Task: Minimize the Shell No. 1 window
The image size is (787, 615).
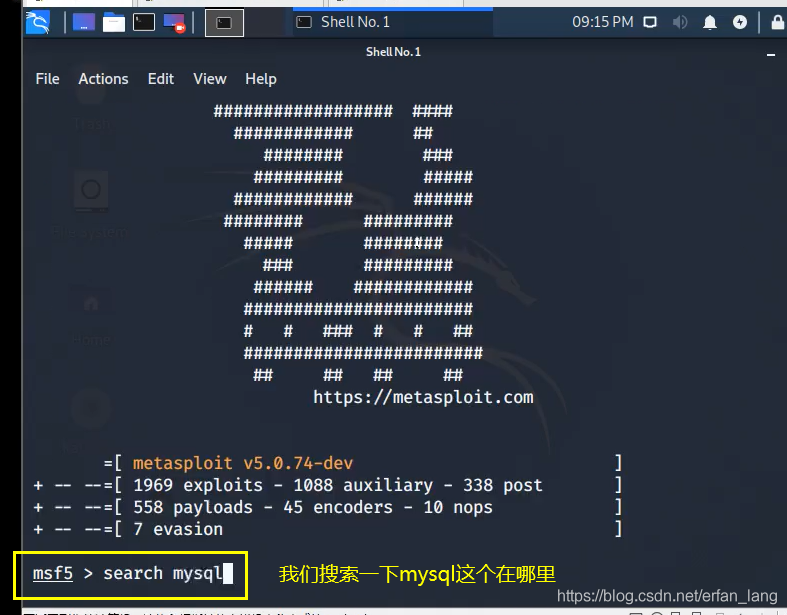Action: 771,54
